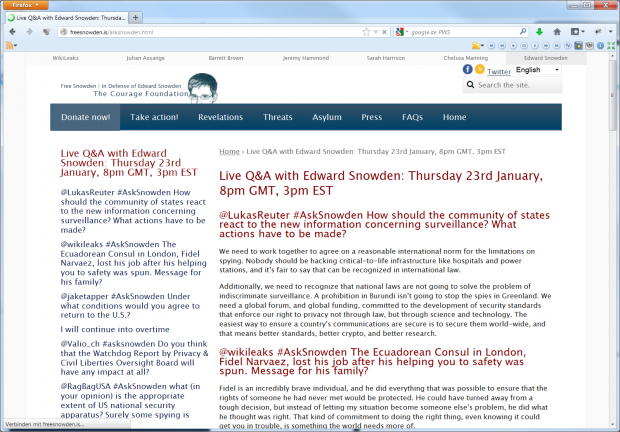Click the magnifier icon in site search
Viewport: 620px width, 432px height.
(x=470, y=85)
